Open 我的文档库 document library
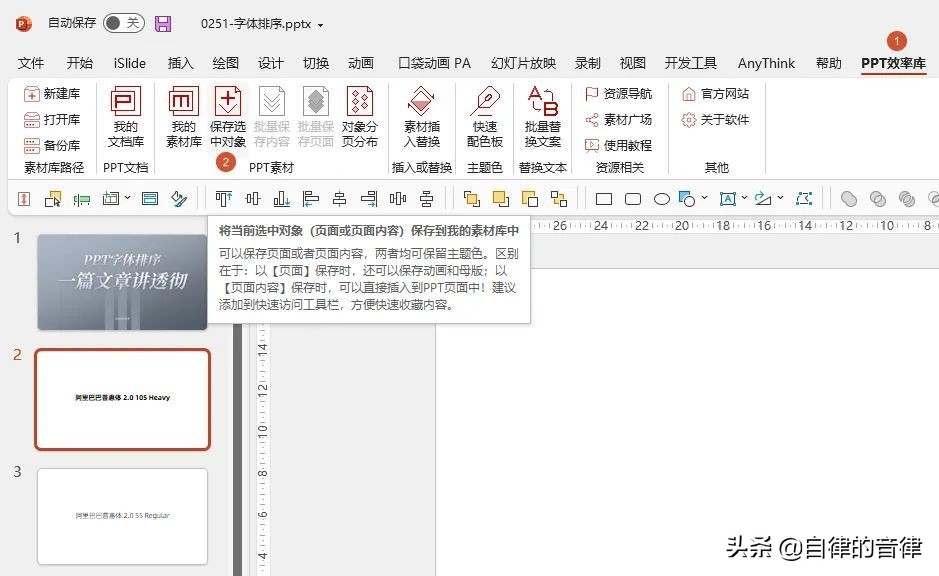 125,117
